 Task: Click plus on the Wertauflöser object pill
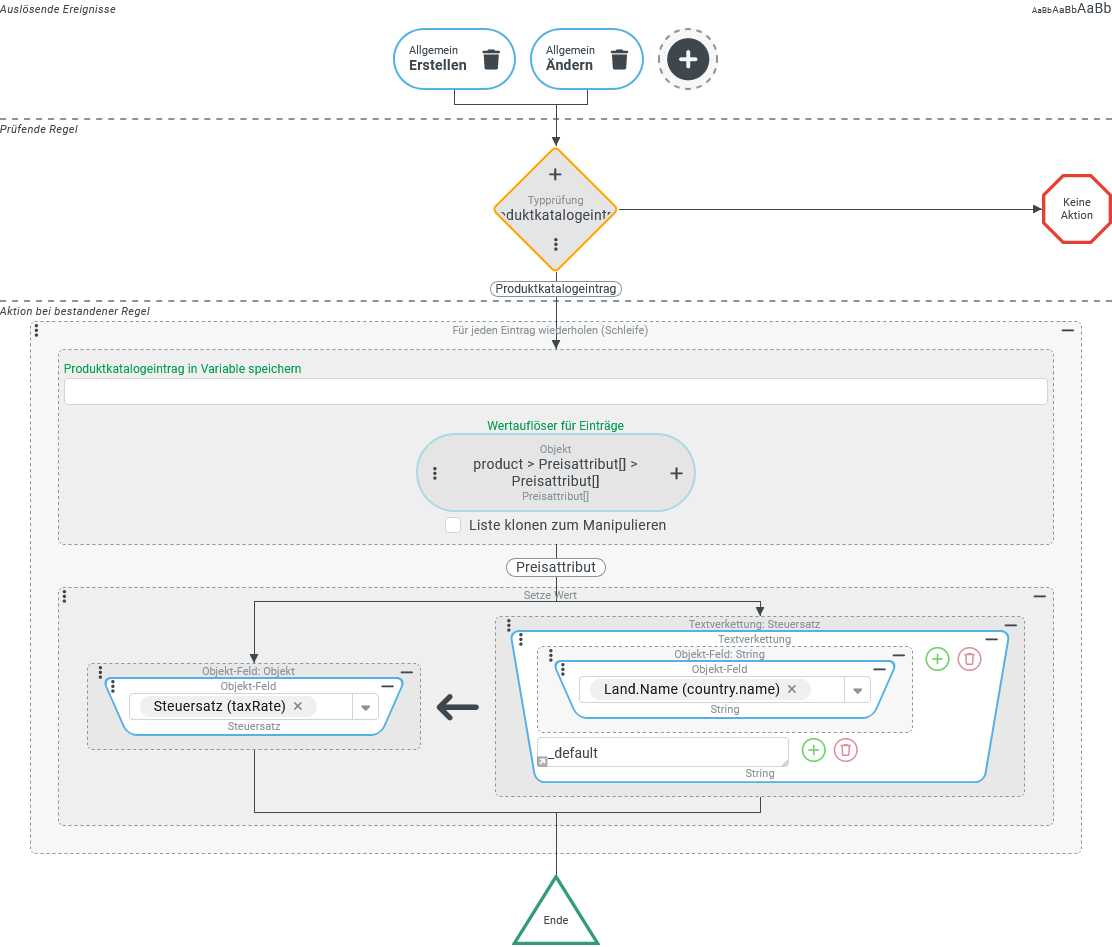[x=676, y=474]
